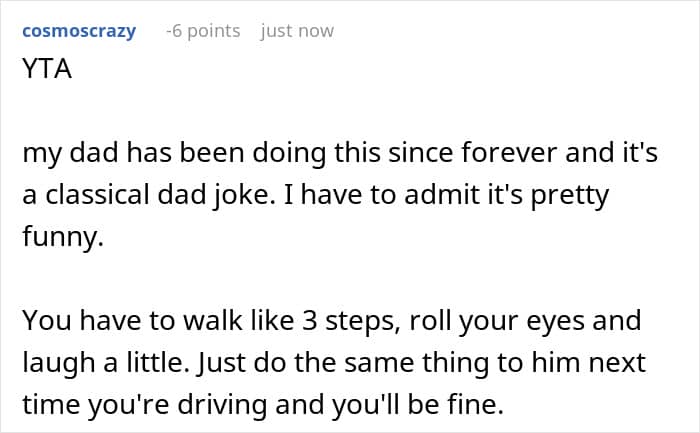
Task: Open the cosmoscrazy user profile link
Action: tap(78, 31)
